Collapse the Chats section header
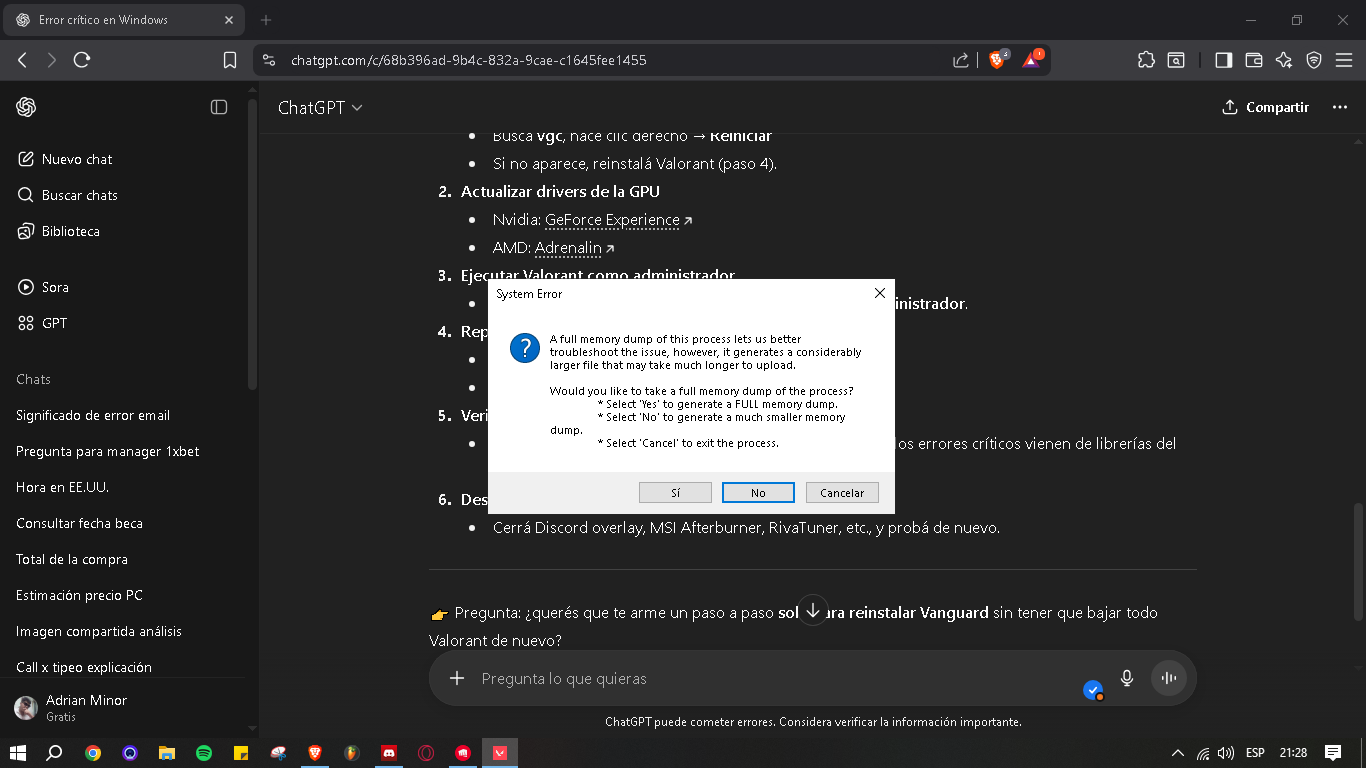 point(33,379)
